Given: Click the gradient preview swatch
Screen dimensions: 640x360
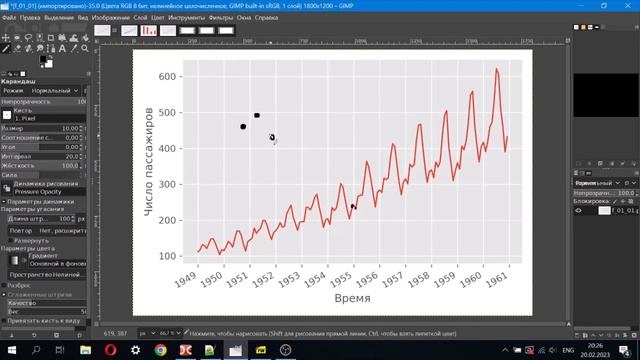Looking at the screenshot, I should (14, 260).
